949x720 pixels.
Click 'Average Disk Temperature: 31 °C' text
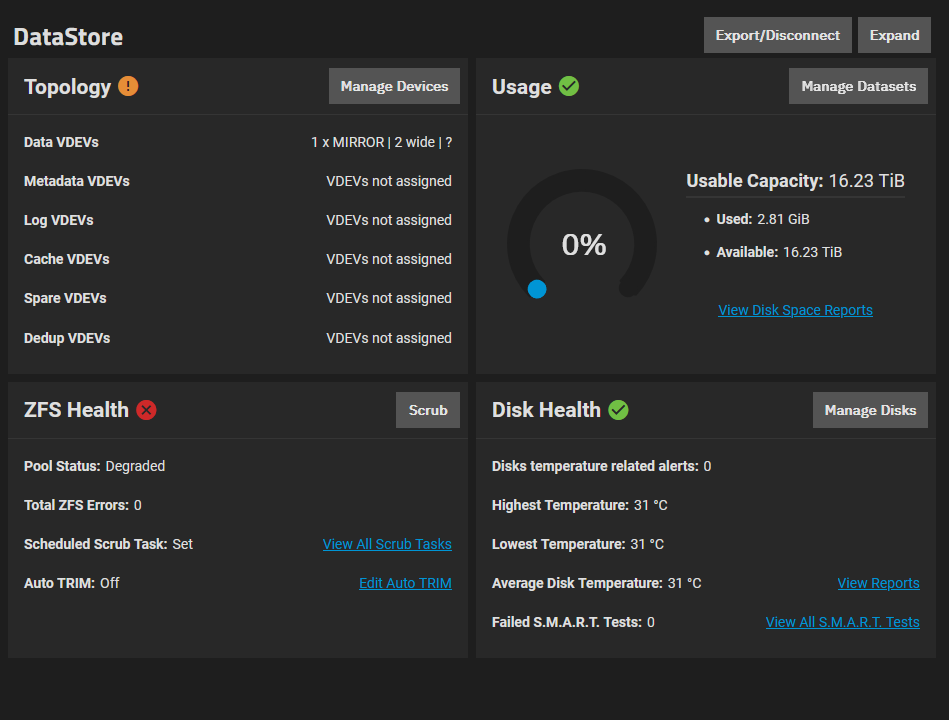coord(597,583)
